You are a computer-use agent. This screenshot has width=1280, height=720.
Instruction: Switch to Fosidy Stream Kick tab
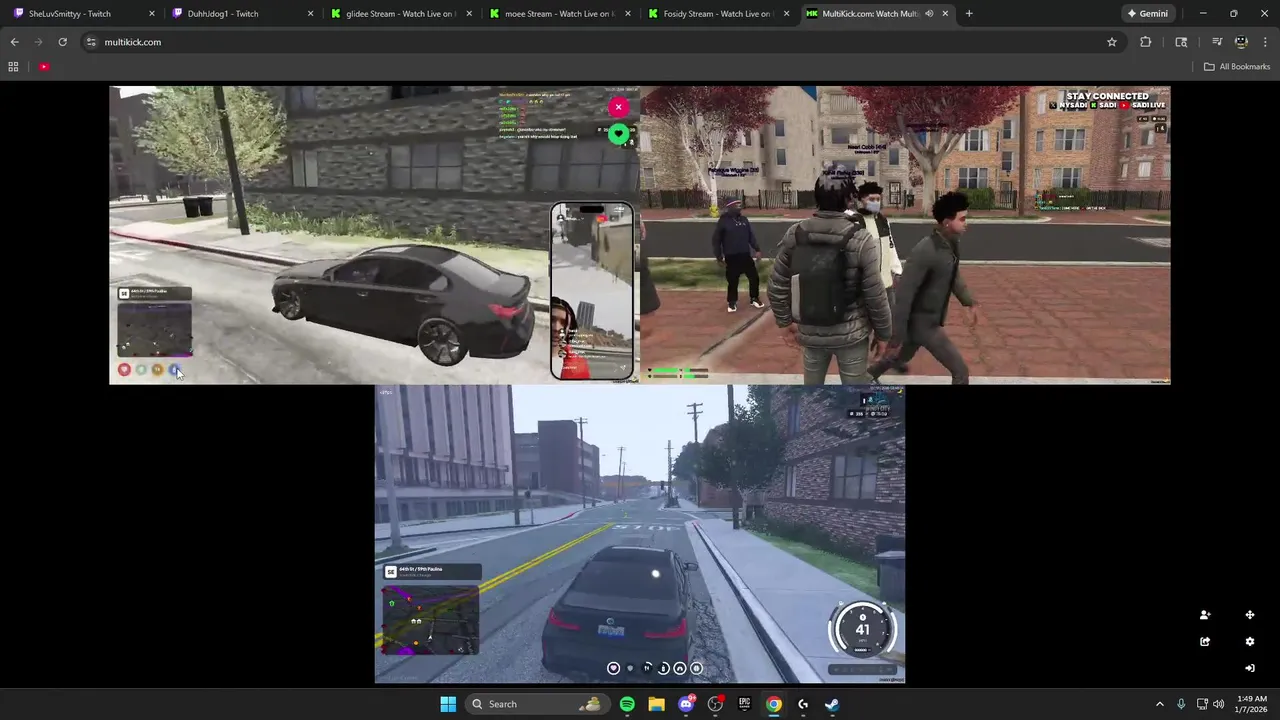tap(716, 14)
